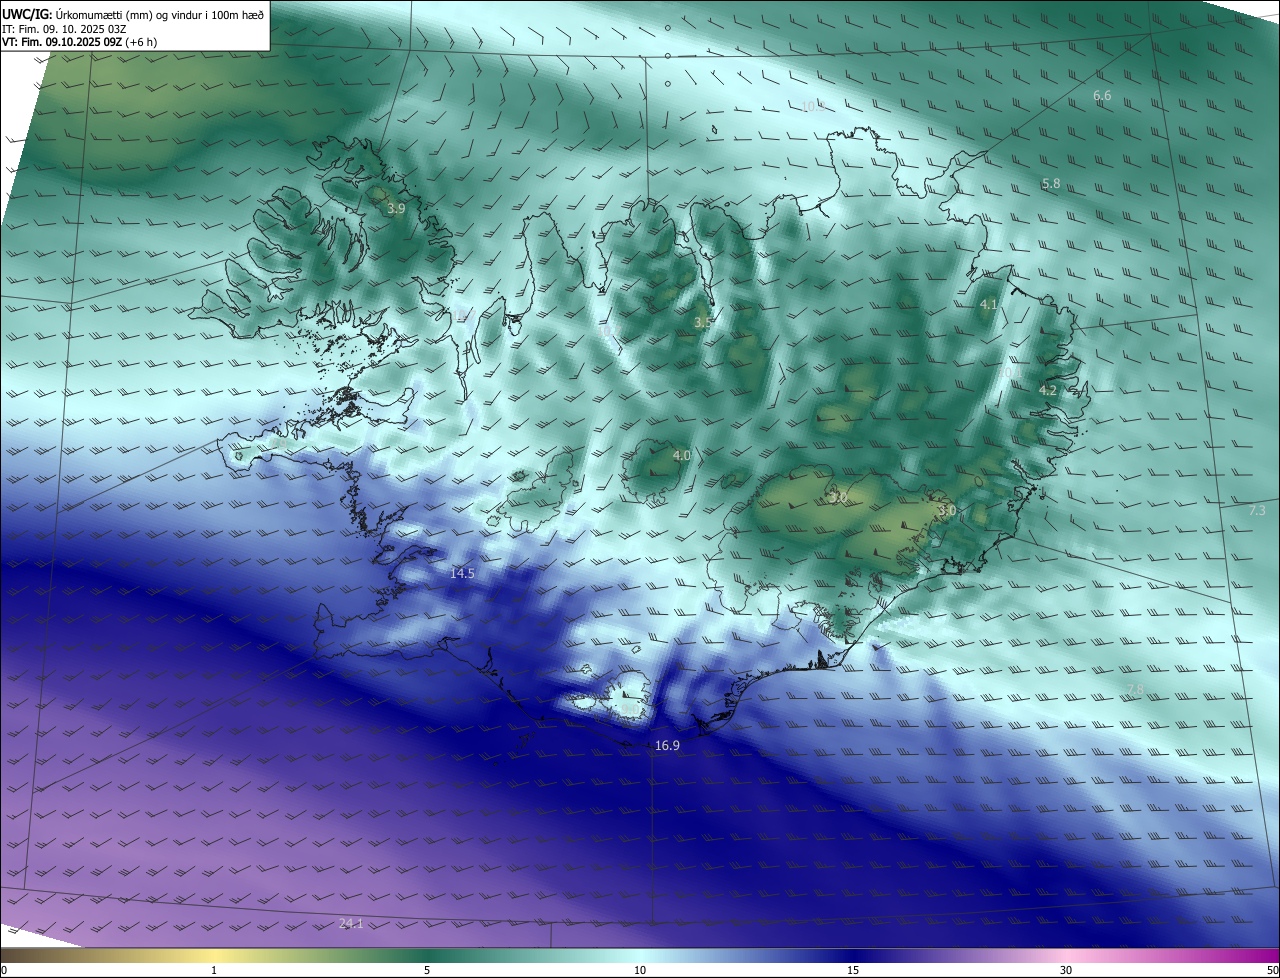Click the 4.0 value label
This screenshot has height=978, width=1280.
(x=681, y=456)
